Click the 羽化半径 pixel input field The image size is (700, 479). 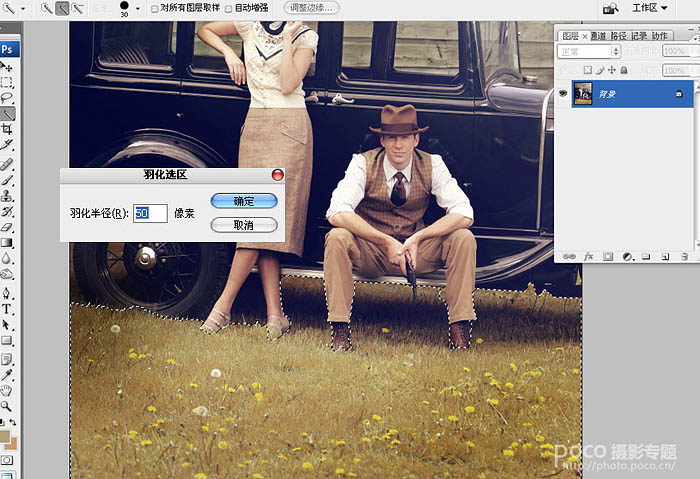pos(150,213)
